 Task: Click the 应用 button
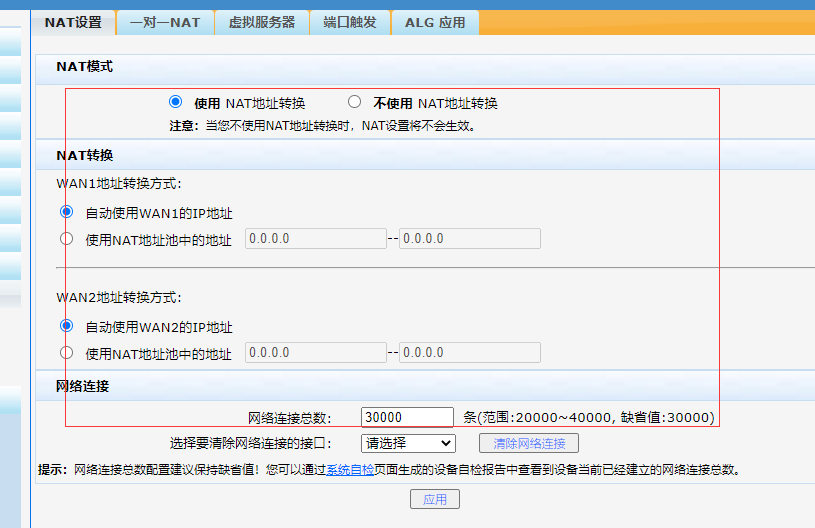[435, 499]
